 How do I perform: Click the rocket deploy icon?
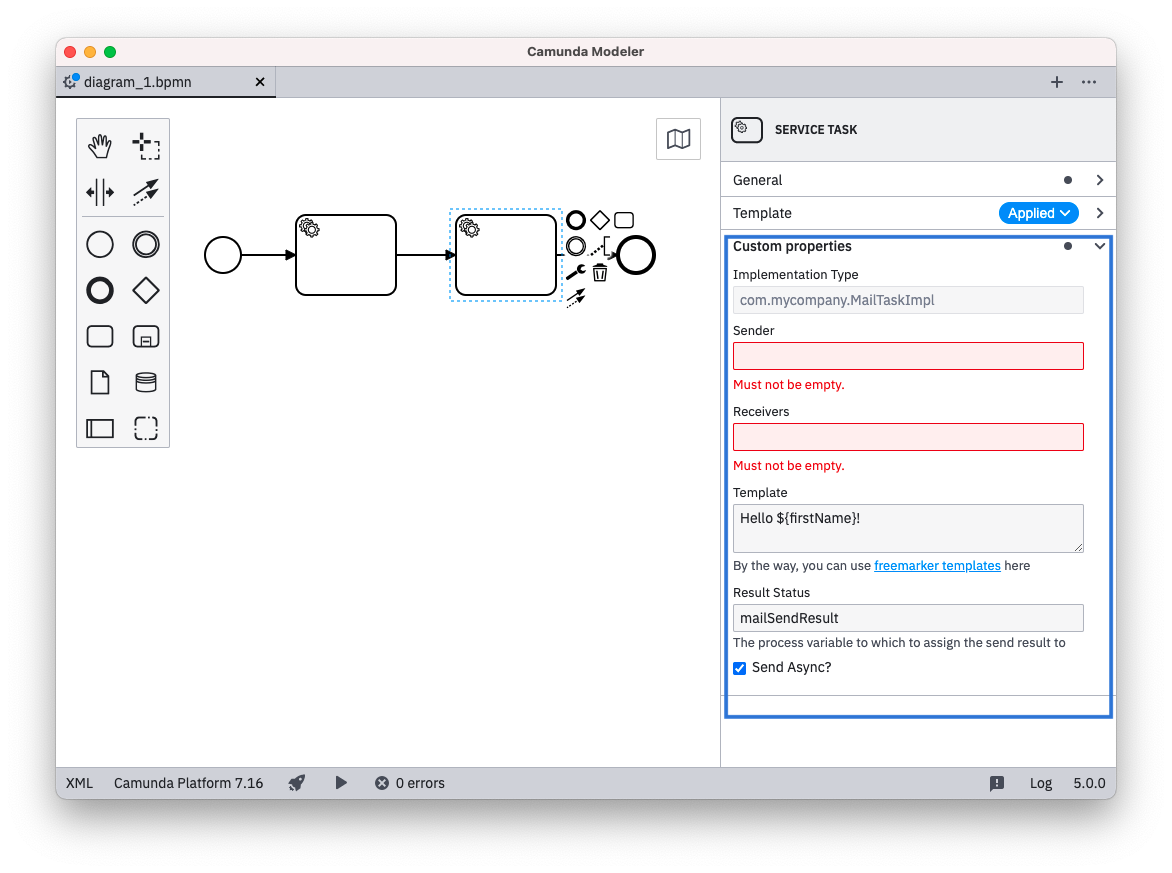(297, 783)
